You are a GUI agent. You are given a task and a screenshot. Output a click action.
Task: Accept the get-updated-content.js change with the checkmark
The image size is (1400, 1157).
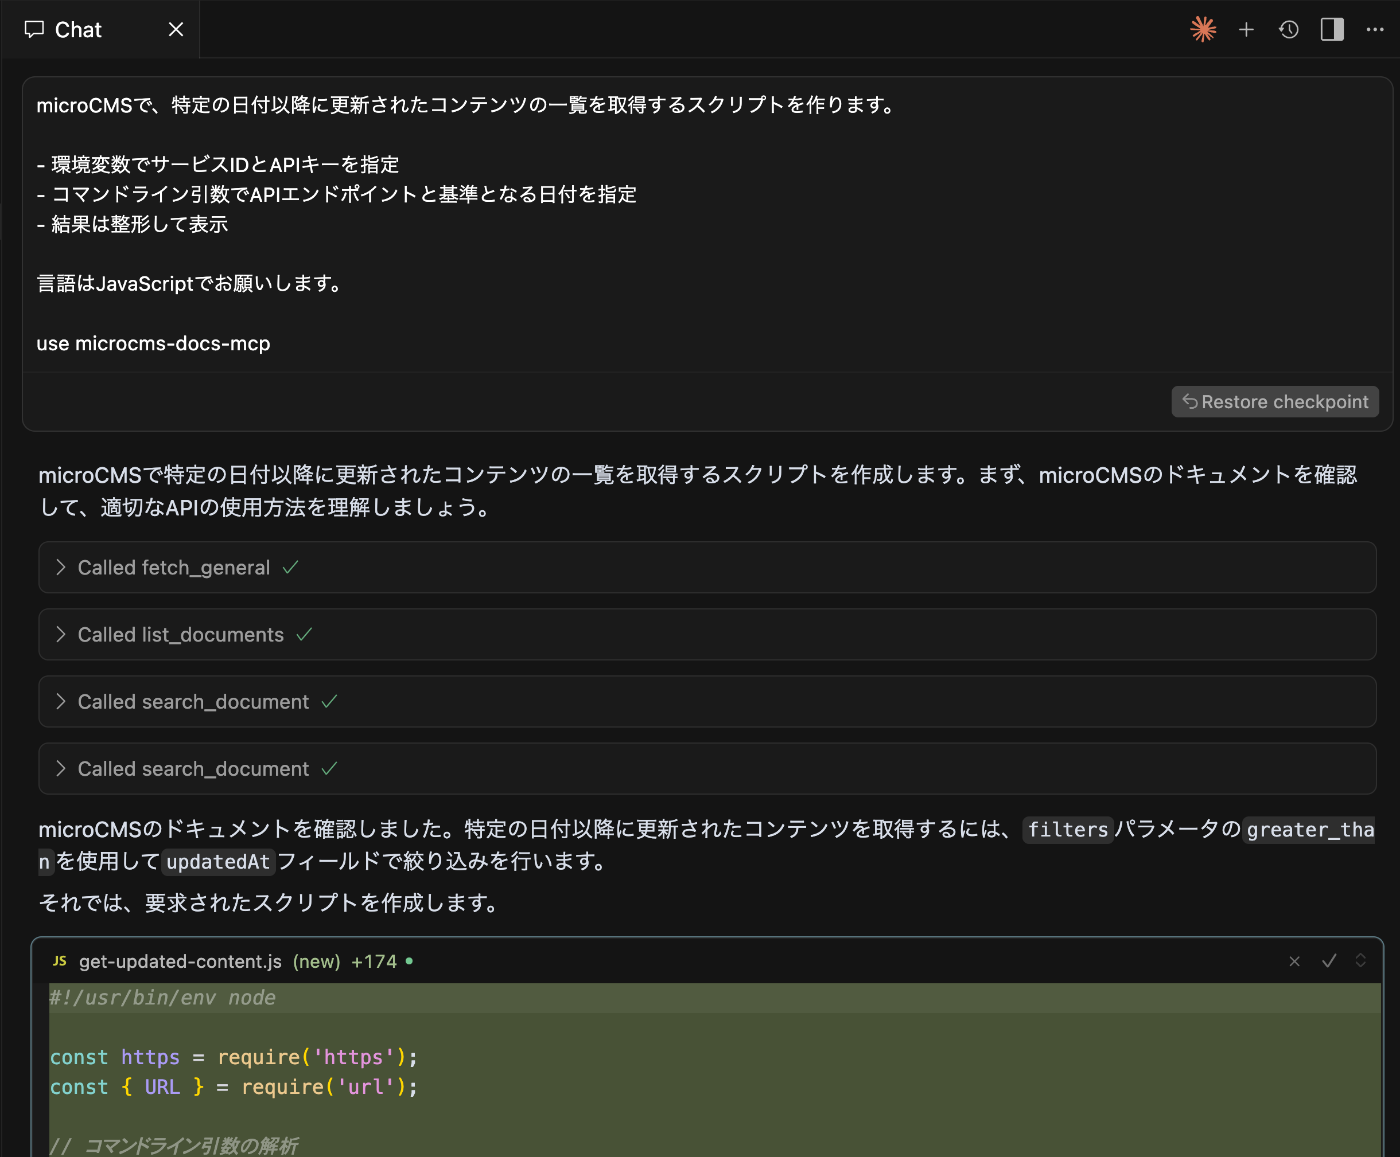1329,961
